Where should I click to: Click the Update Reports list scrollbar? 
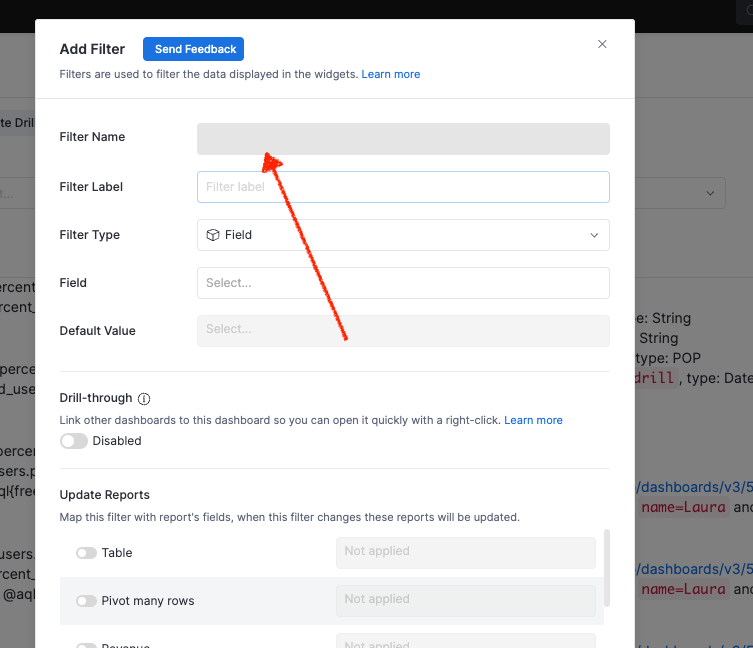[607, 568]
